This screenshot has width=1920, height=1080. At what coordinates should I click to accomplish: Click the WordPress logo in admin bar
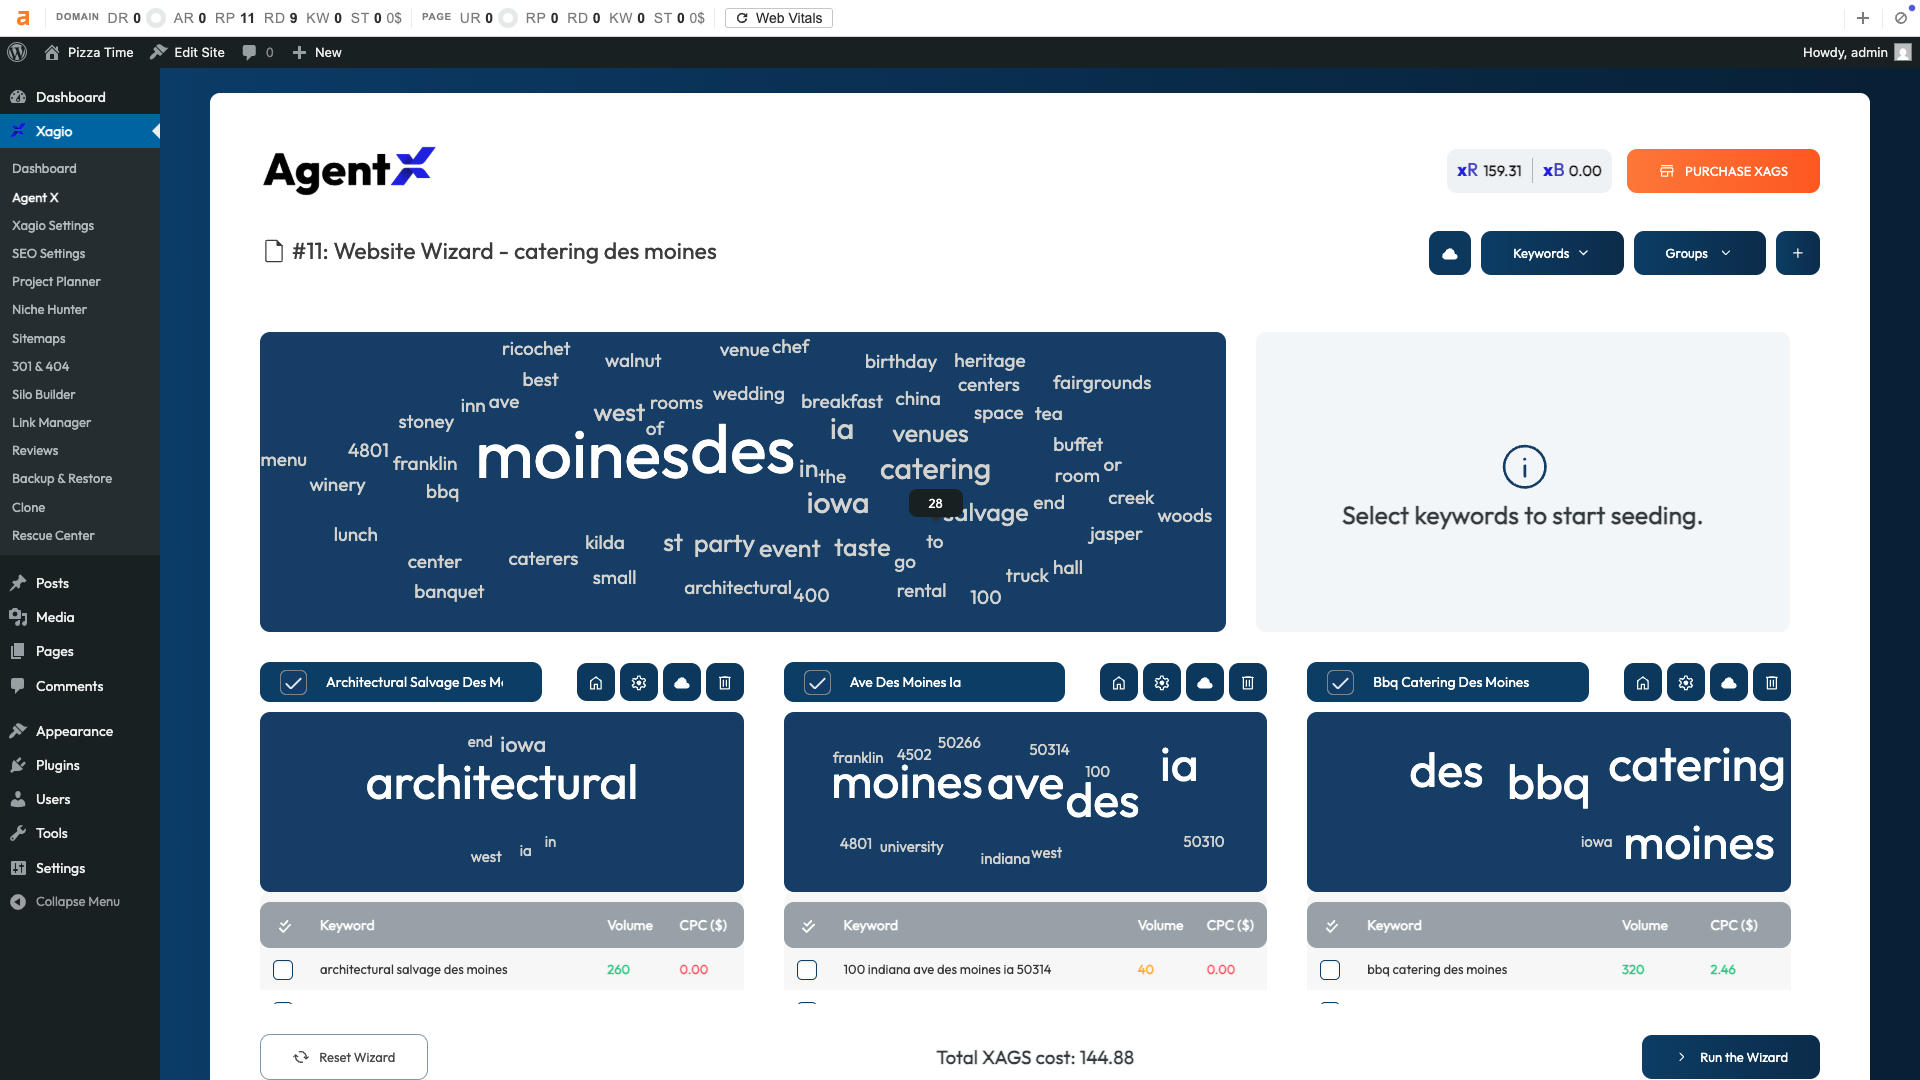click(x=17, y=52)
